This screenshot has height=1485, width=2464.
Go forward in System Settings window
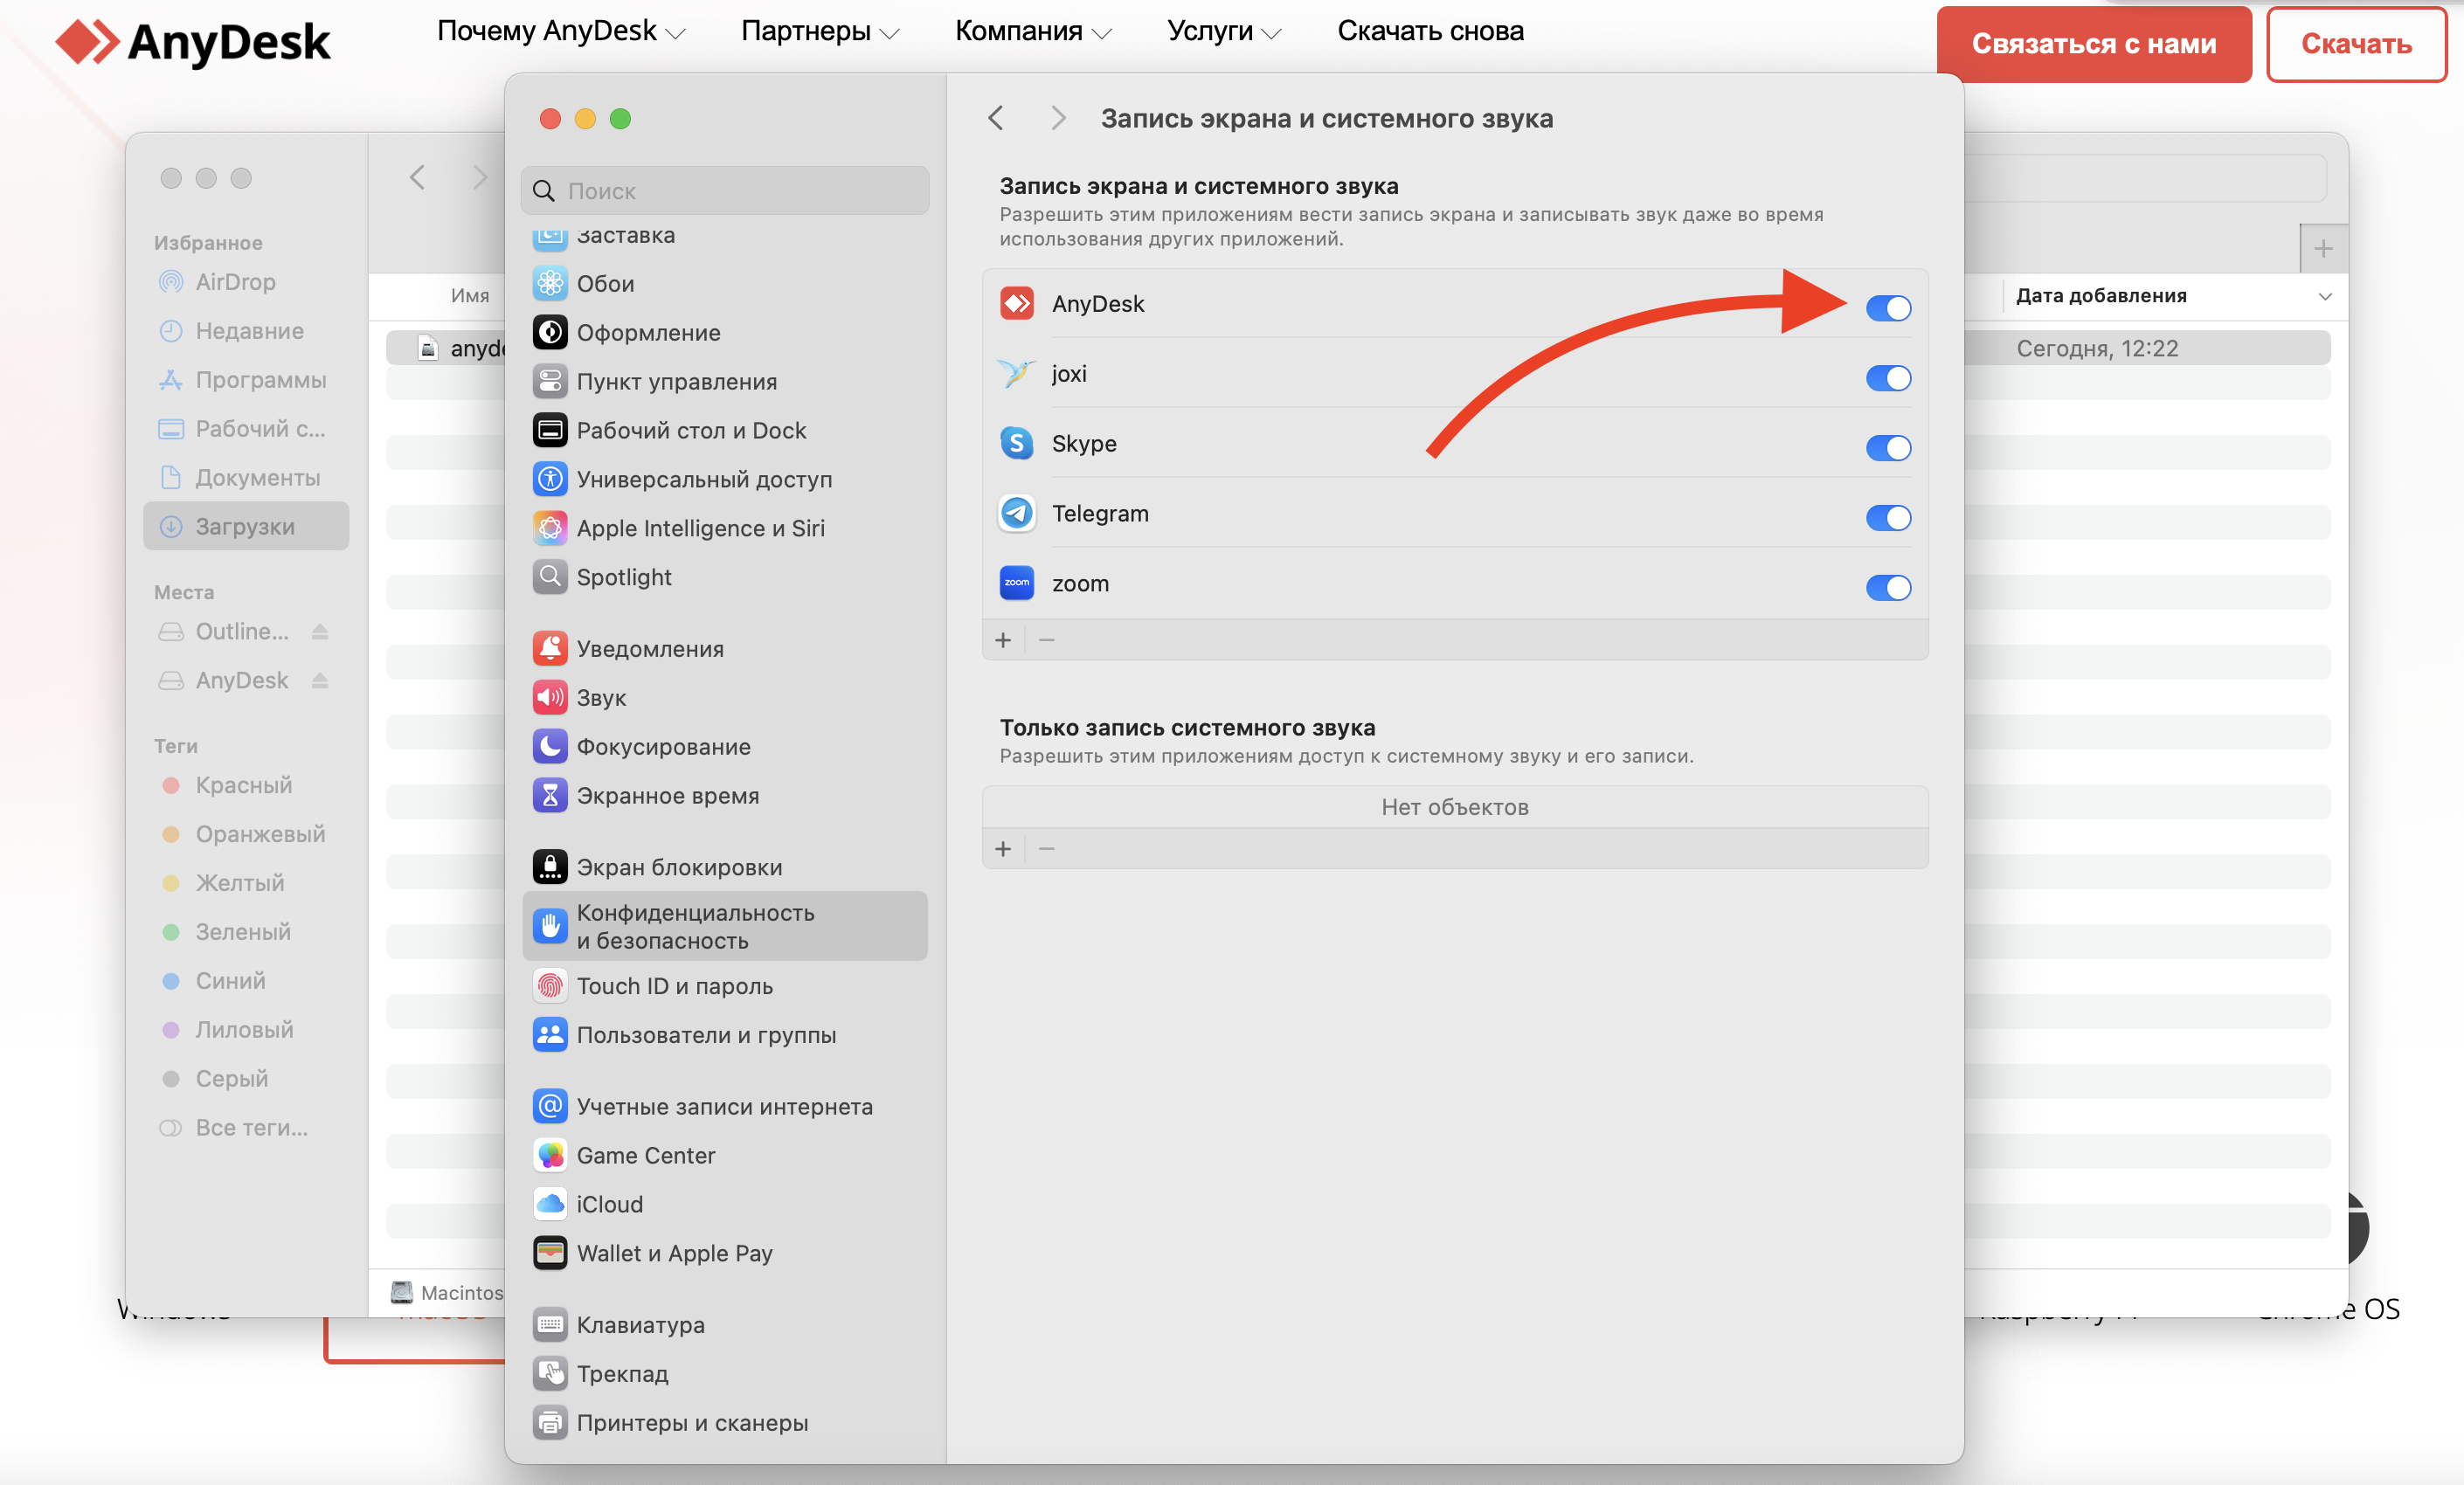[1058, 119]
